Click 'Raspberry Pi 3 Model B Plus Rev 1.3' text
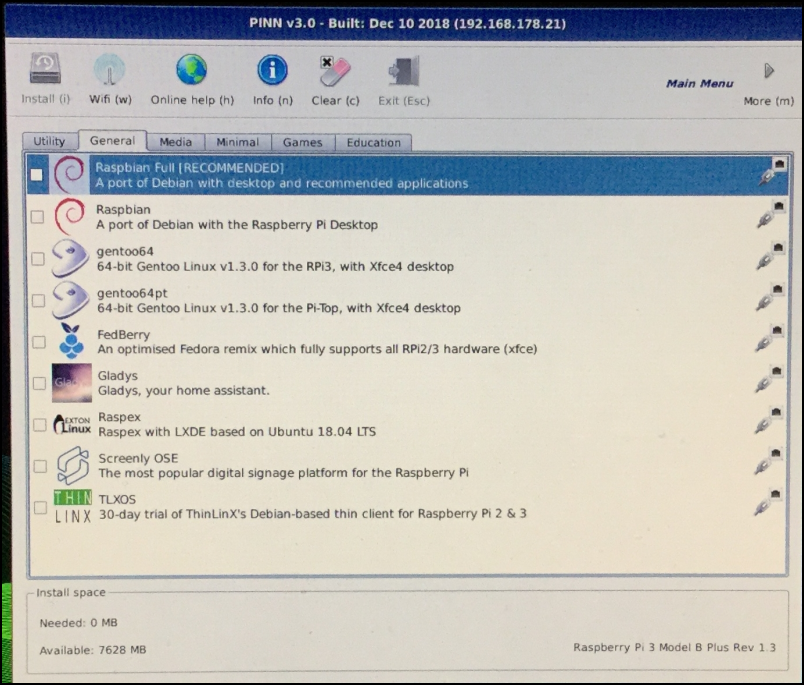Viewport: 804px width, 685px height. pos(674,648)
